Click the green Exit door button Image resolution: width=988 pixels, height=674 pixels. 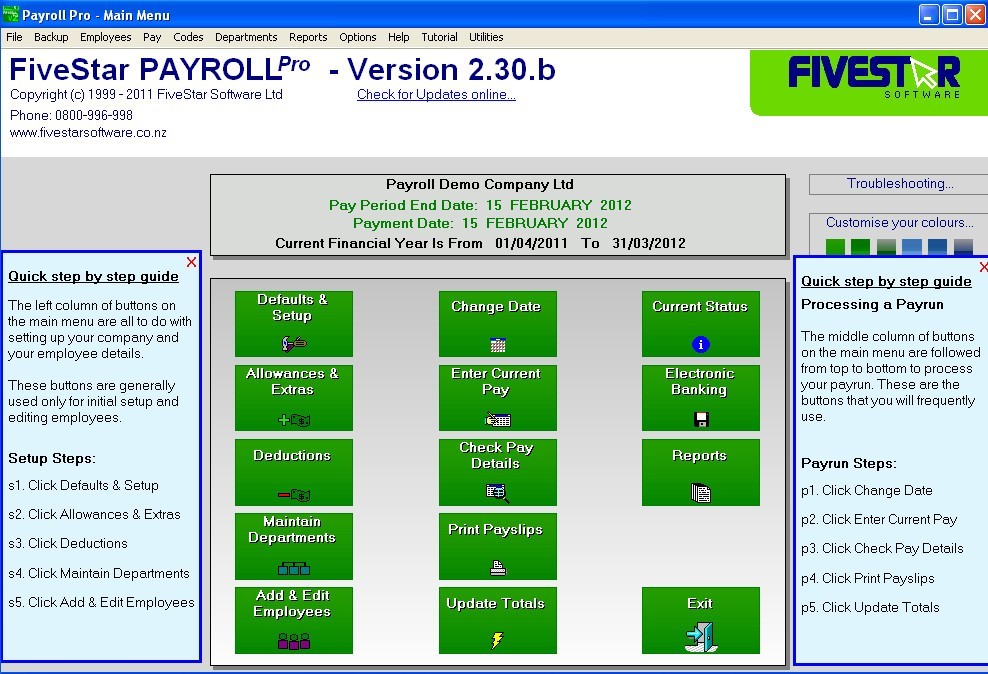tap(701, 620)
